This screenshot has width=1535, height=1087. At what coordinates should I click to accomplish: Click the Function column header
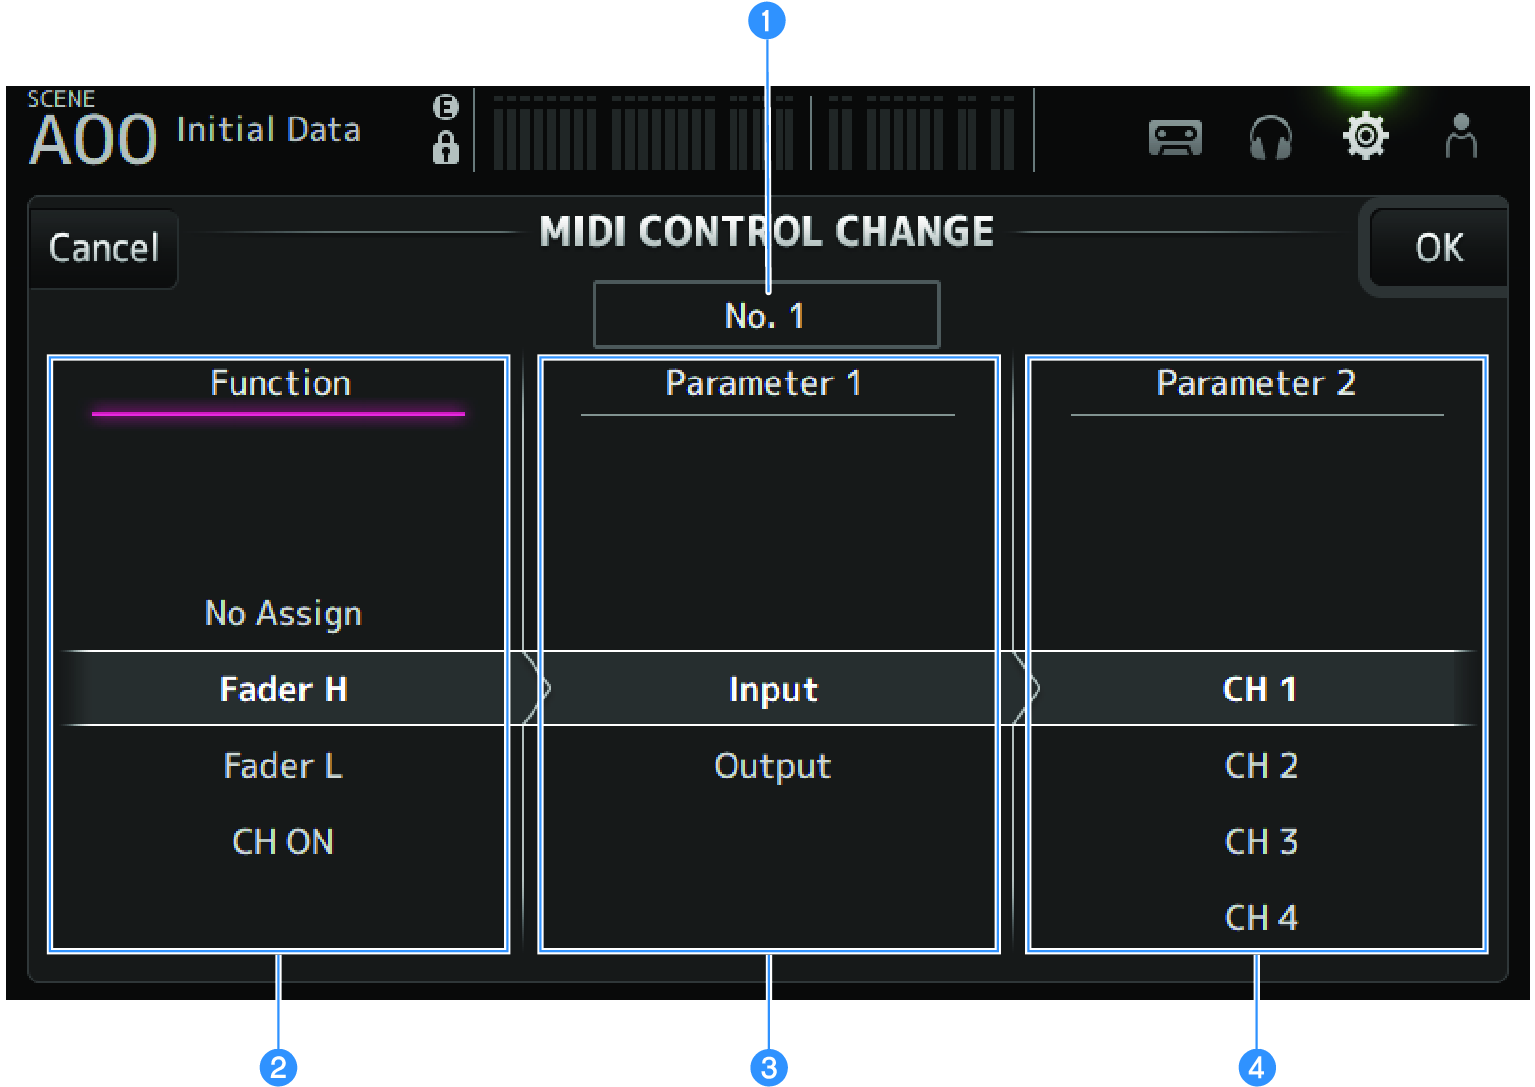(280, 383)
